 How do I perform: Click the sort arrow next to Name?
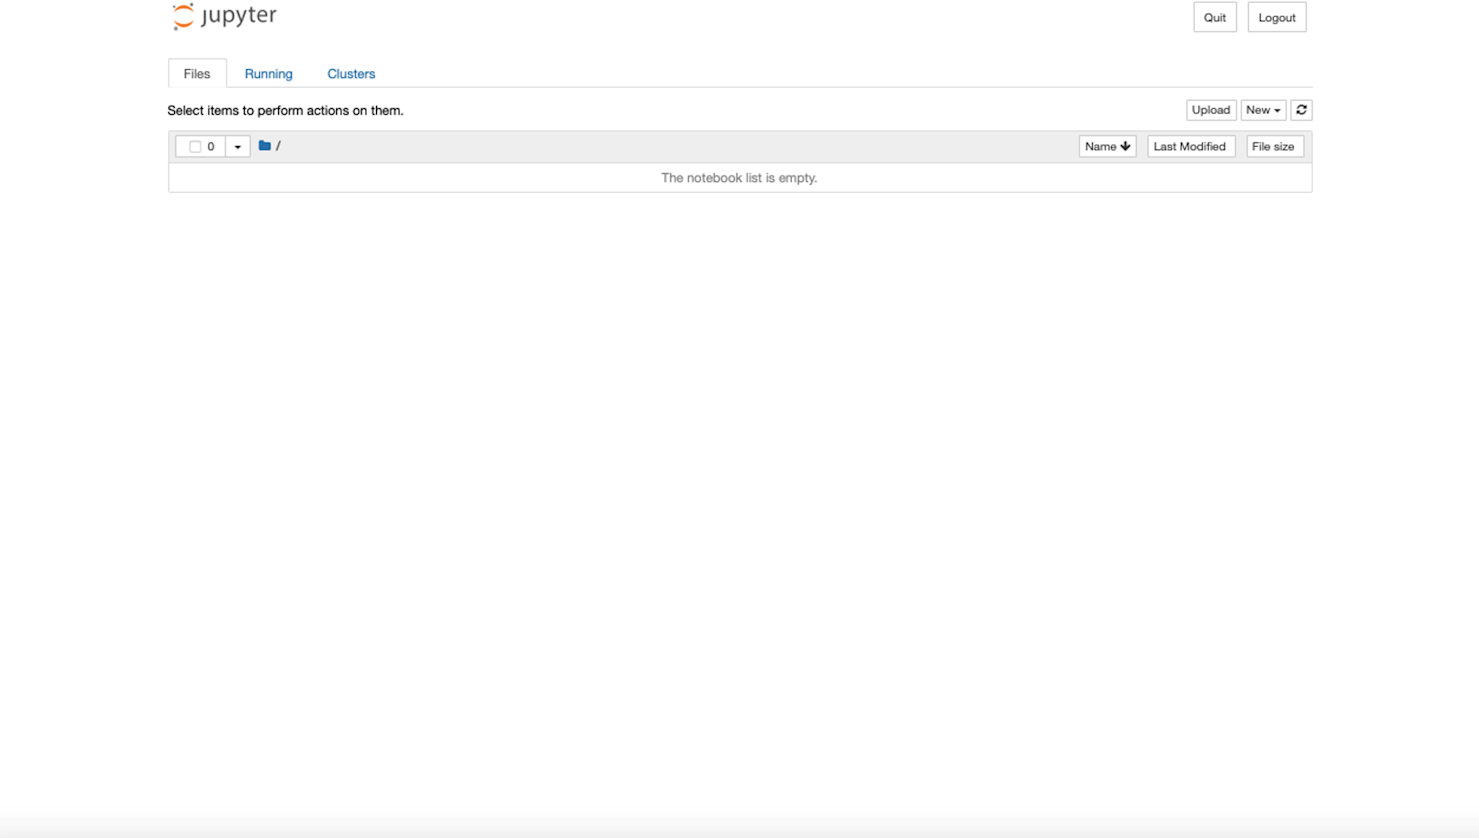coord(1126,146)
